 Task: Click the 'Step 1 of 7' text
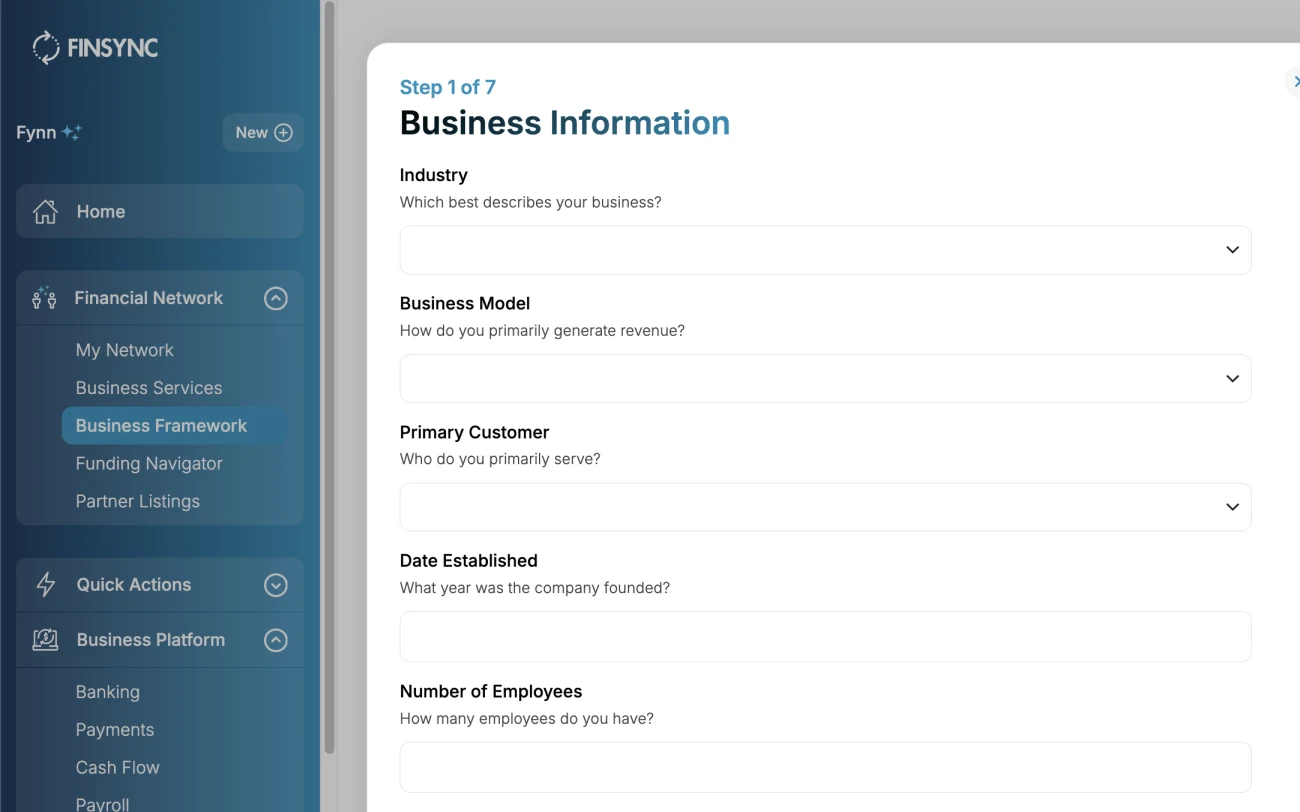coord(448,87)
